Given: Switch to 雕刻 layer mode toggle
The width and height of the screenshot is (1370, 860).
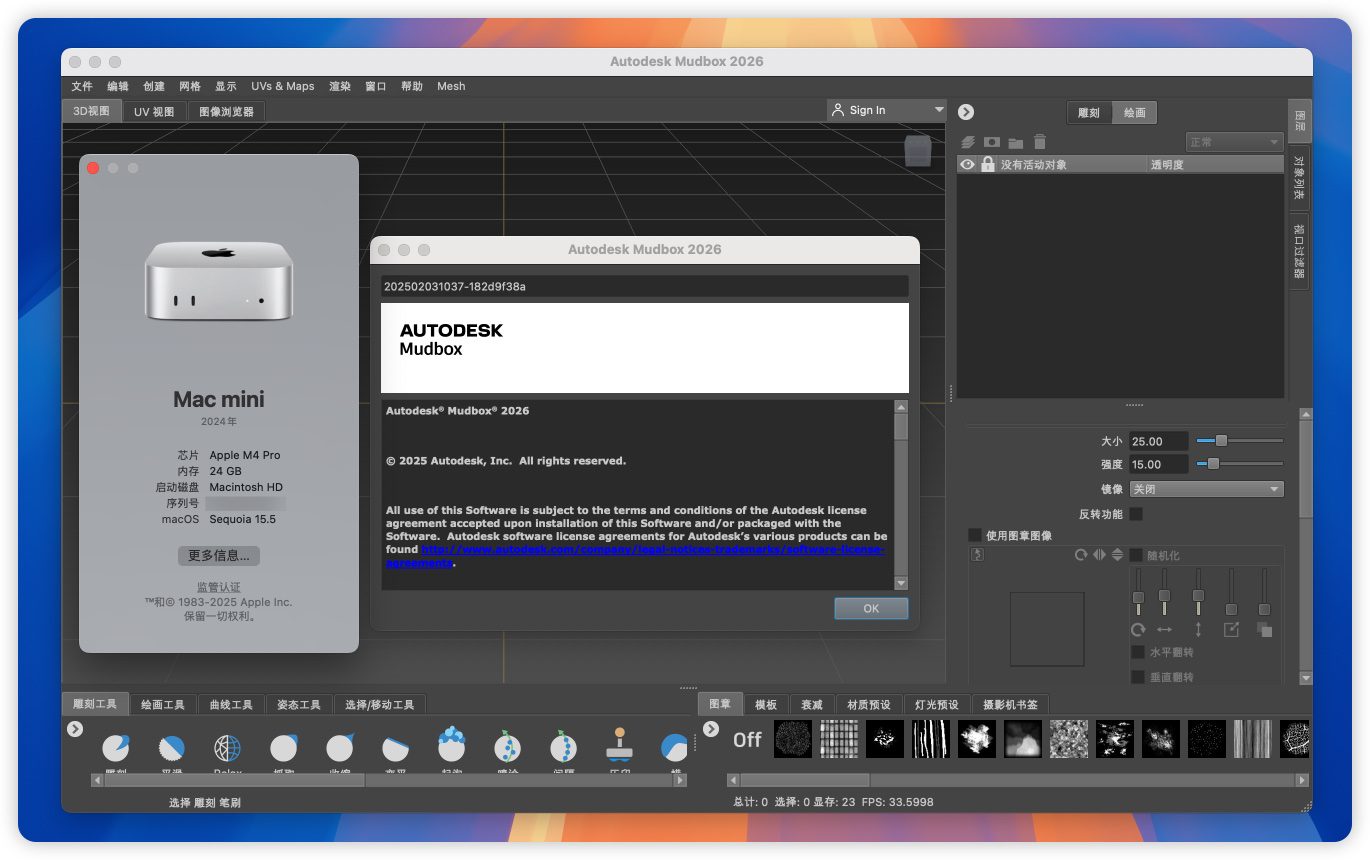Looking at the screenshot, I should [1089, 113].
